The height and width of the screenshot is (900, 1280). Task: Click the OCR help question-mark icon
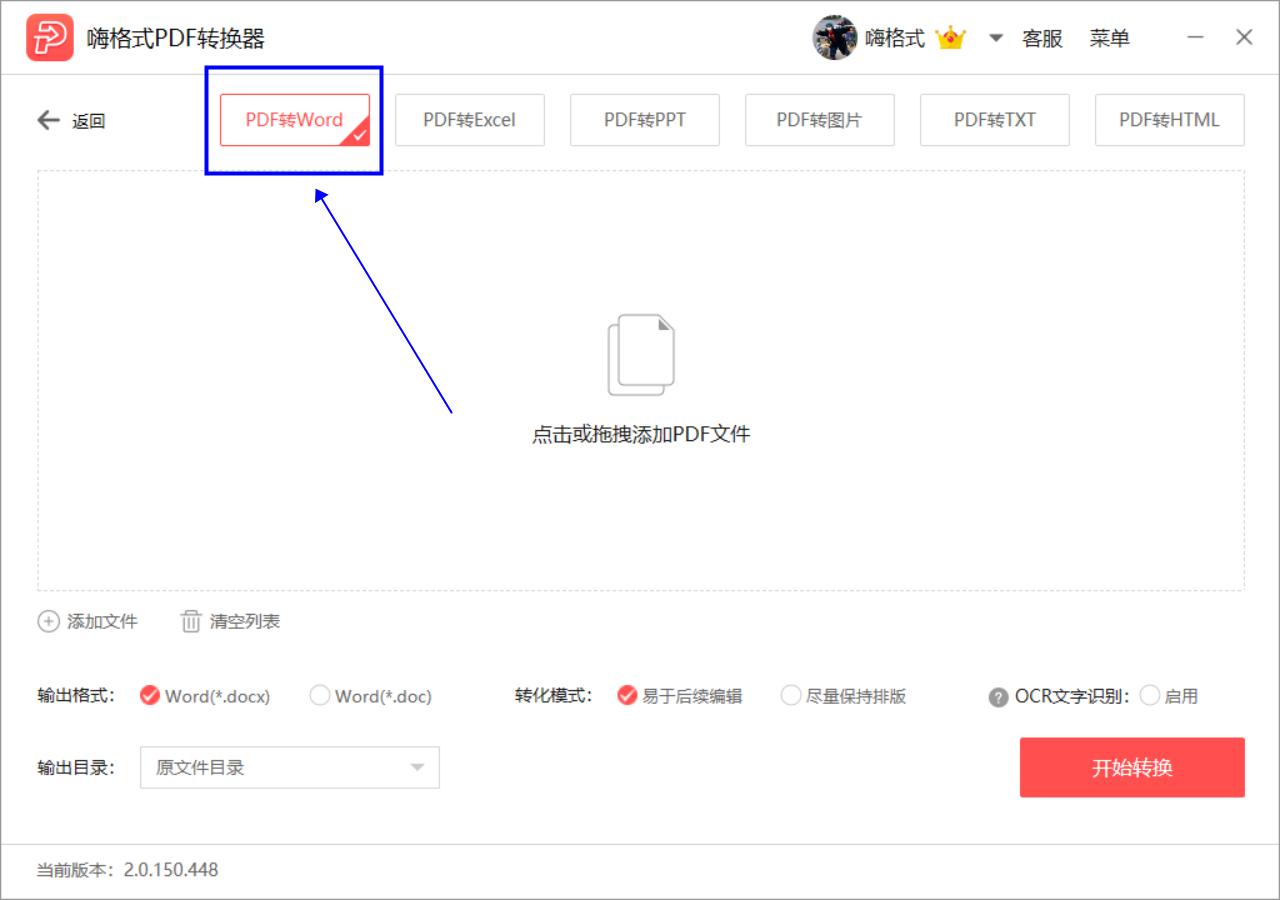998,698
